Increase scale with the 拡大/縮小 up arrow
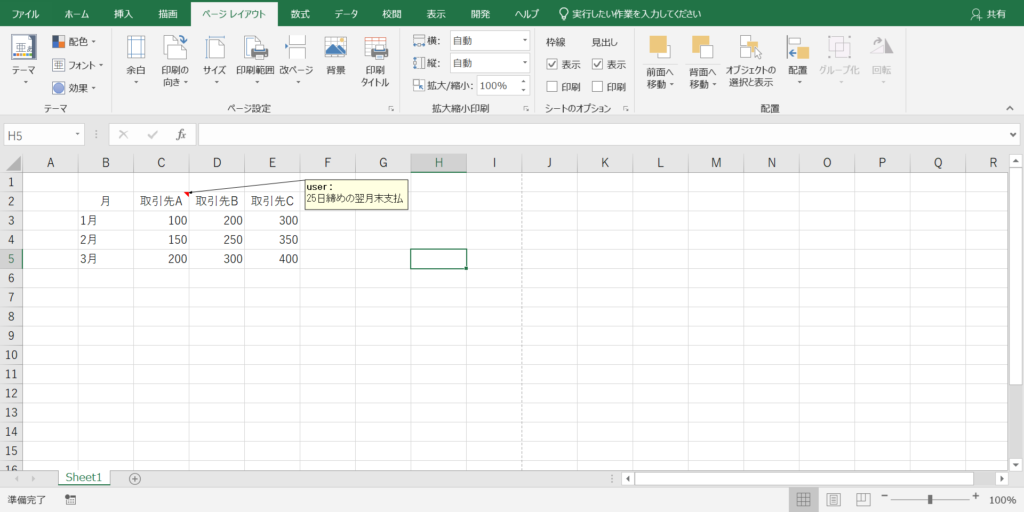This screenshot has height=512, width=1024. click(523, 82)
